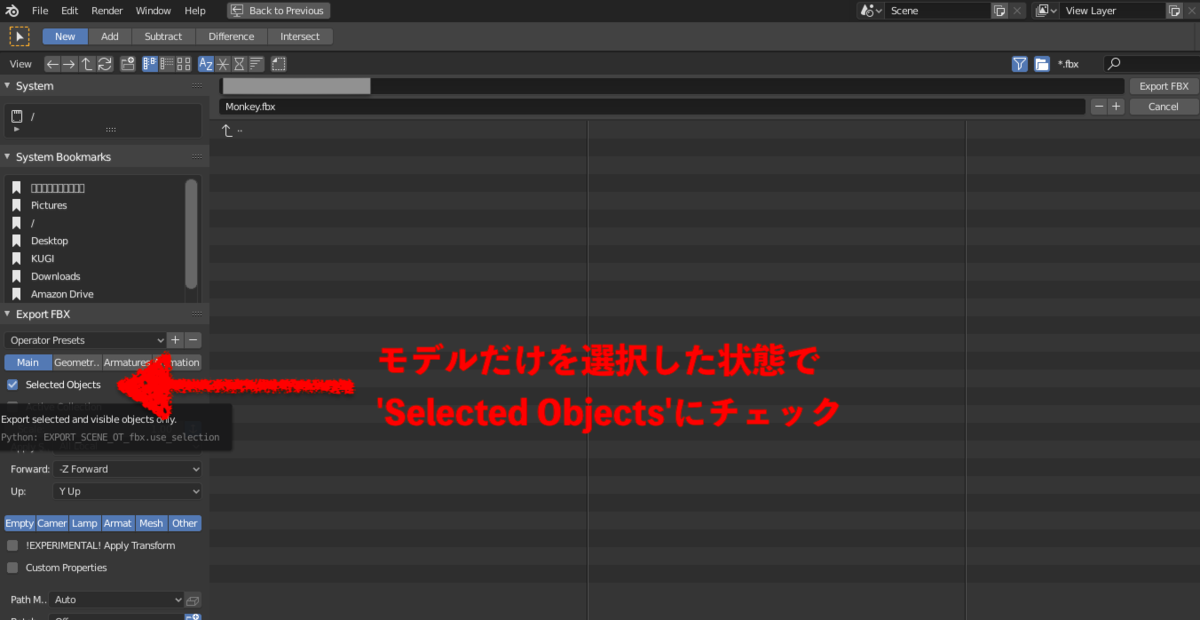
Task: Collapse the Export FBX panel
Action: [8, 314]
